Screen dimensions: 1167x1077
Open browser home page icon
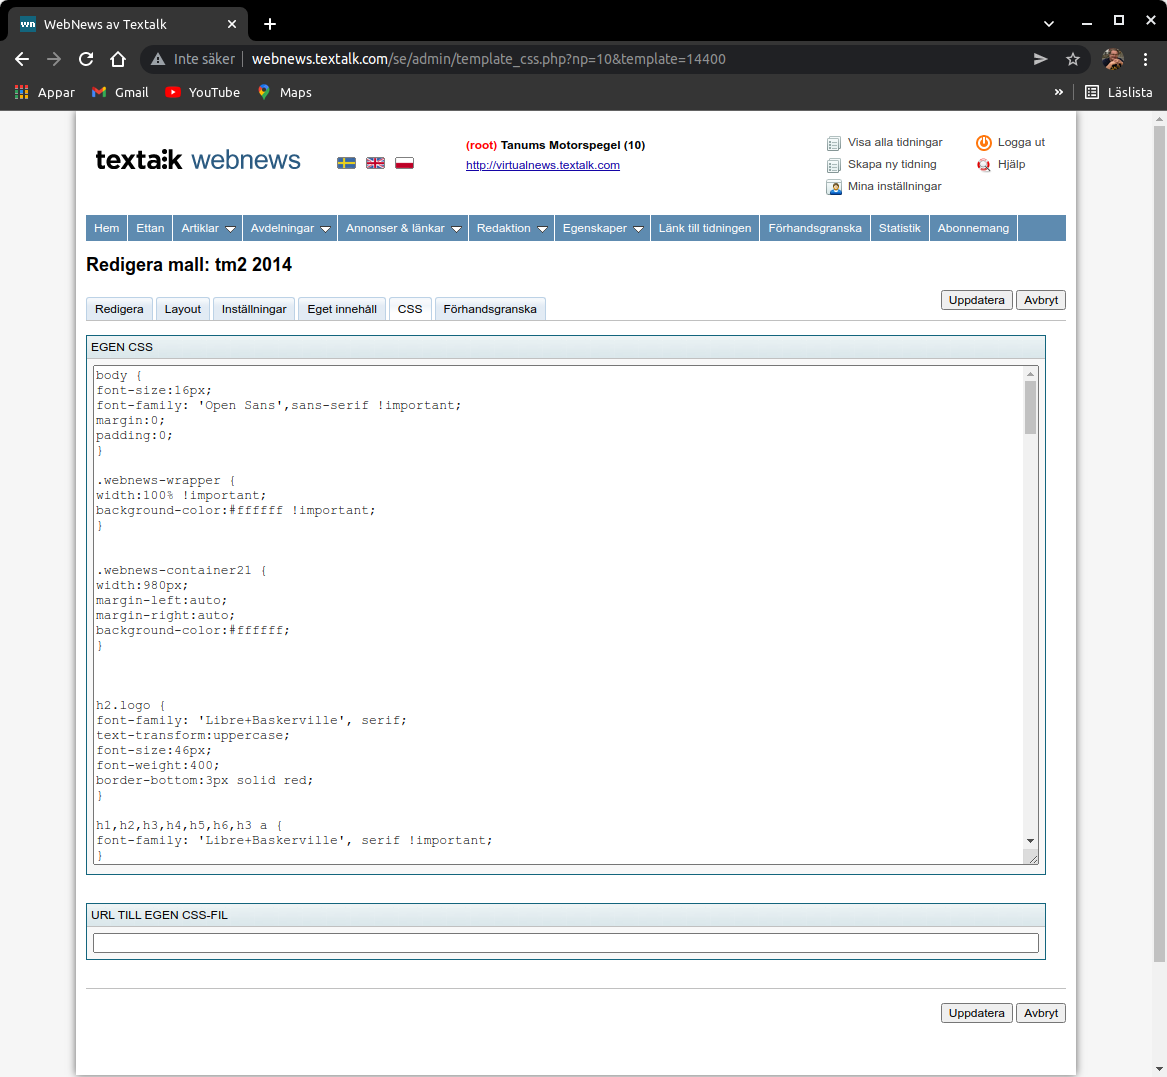pos(118,59)
